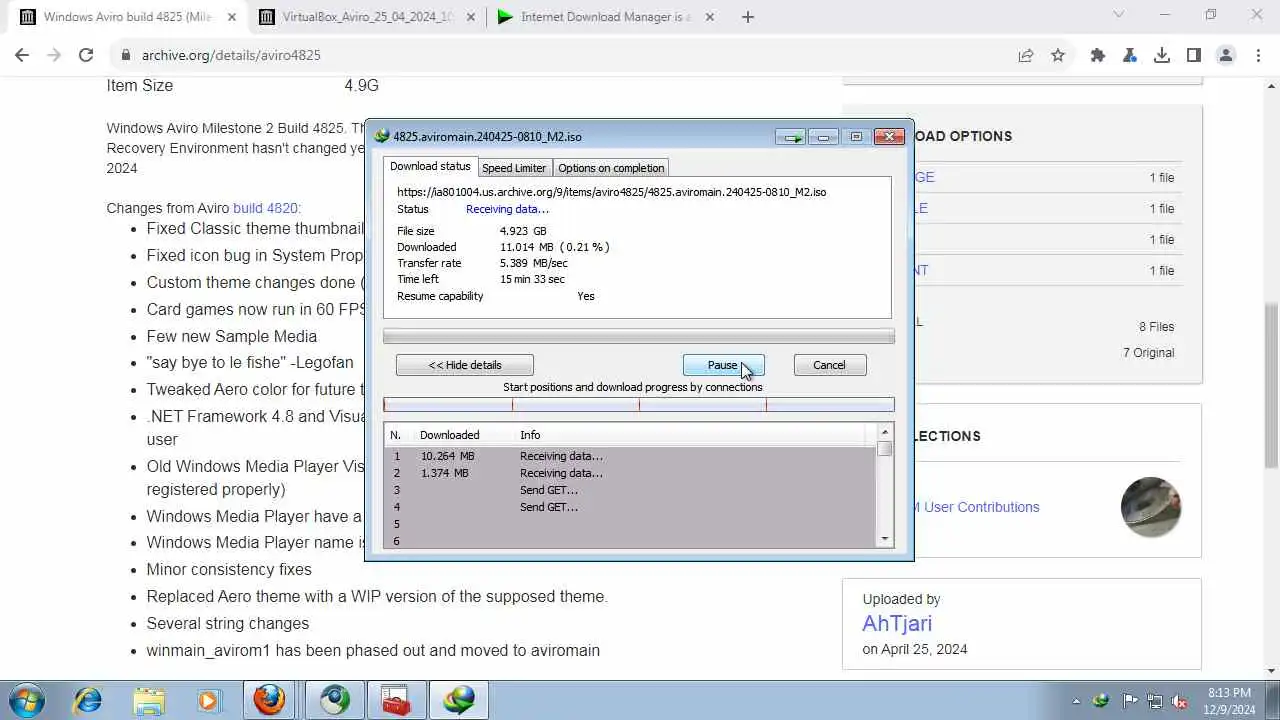Open Options on completion tab
1280x720 pixels.
(x=611, y=168)
